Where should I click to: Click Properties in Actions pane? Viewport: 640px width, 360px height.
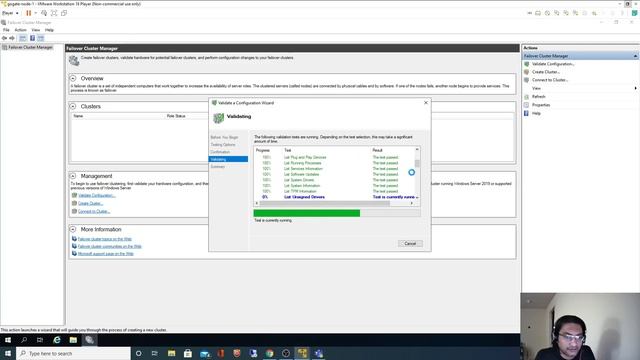pos(541,105)
